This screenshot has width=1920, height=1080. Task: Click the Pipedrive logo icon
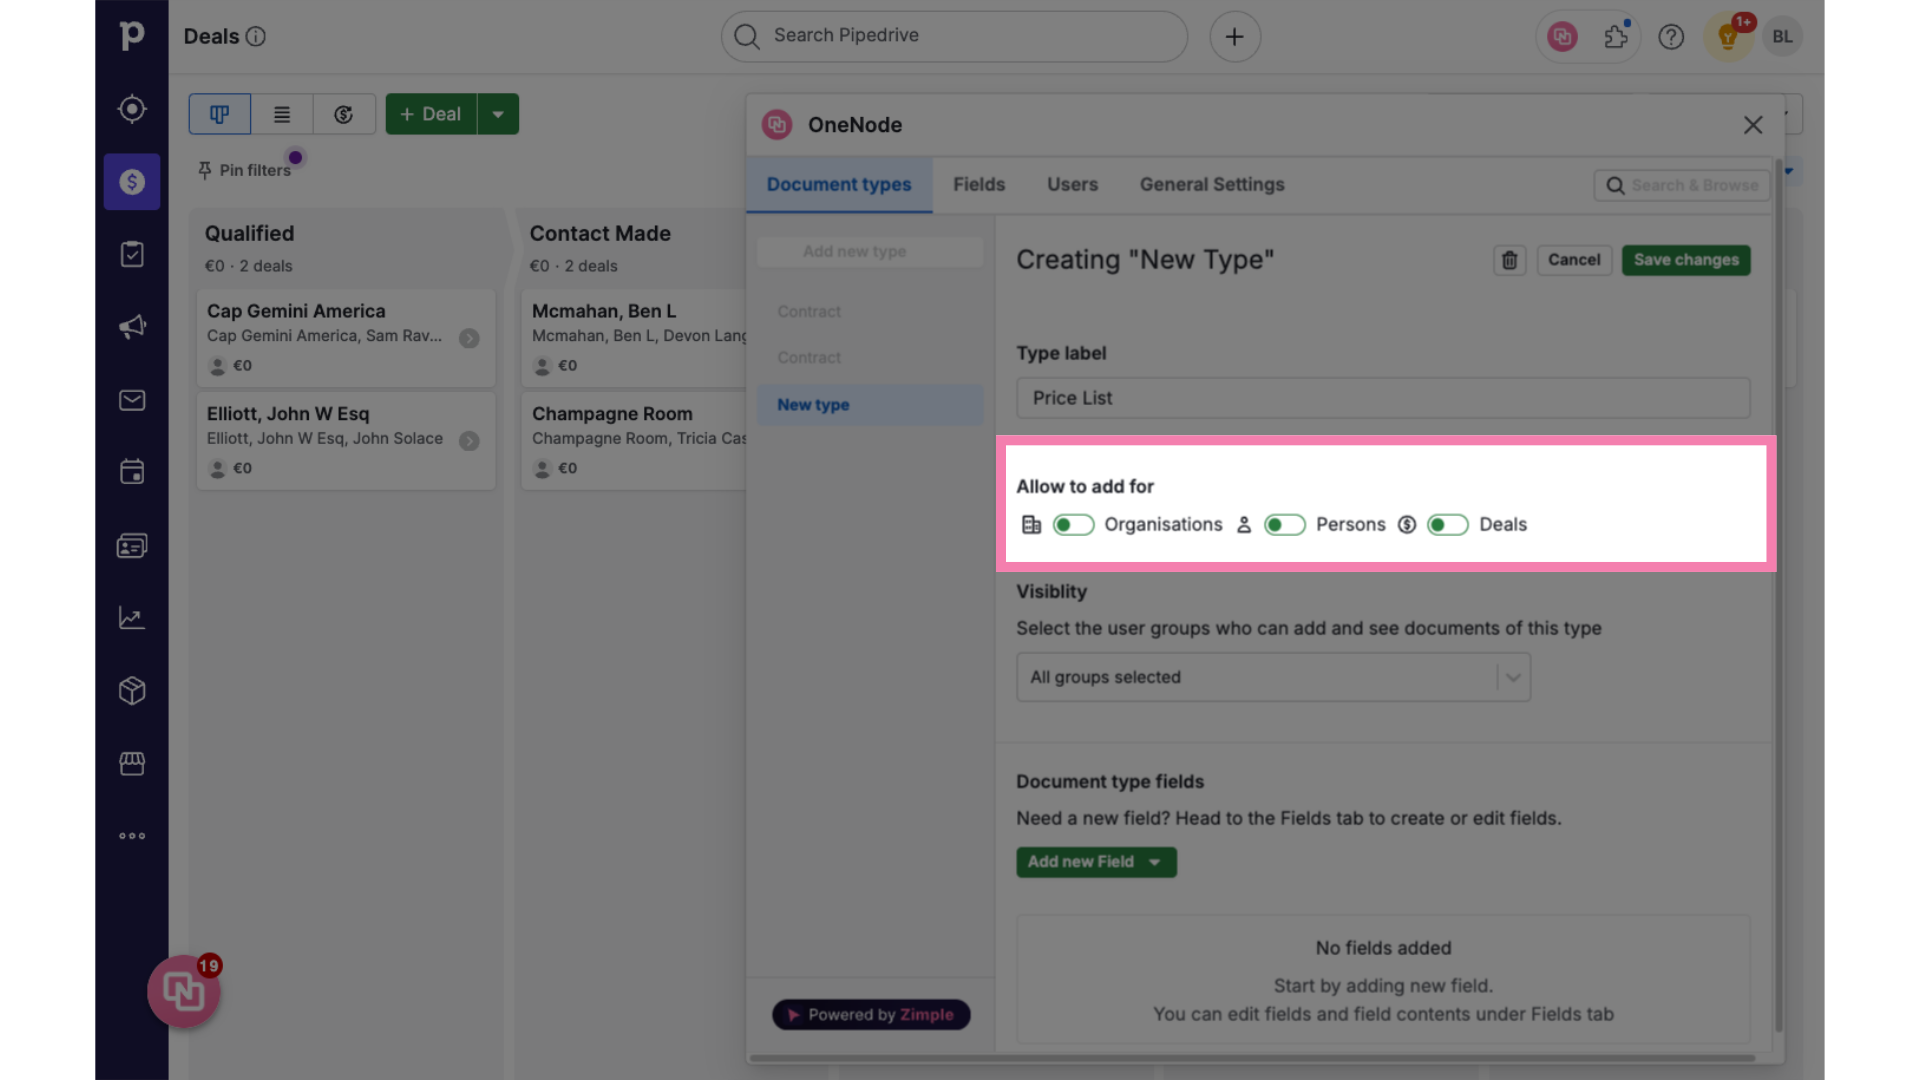[131, 36]
